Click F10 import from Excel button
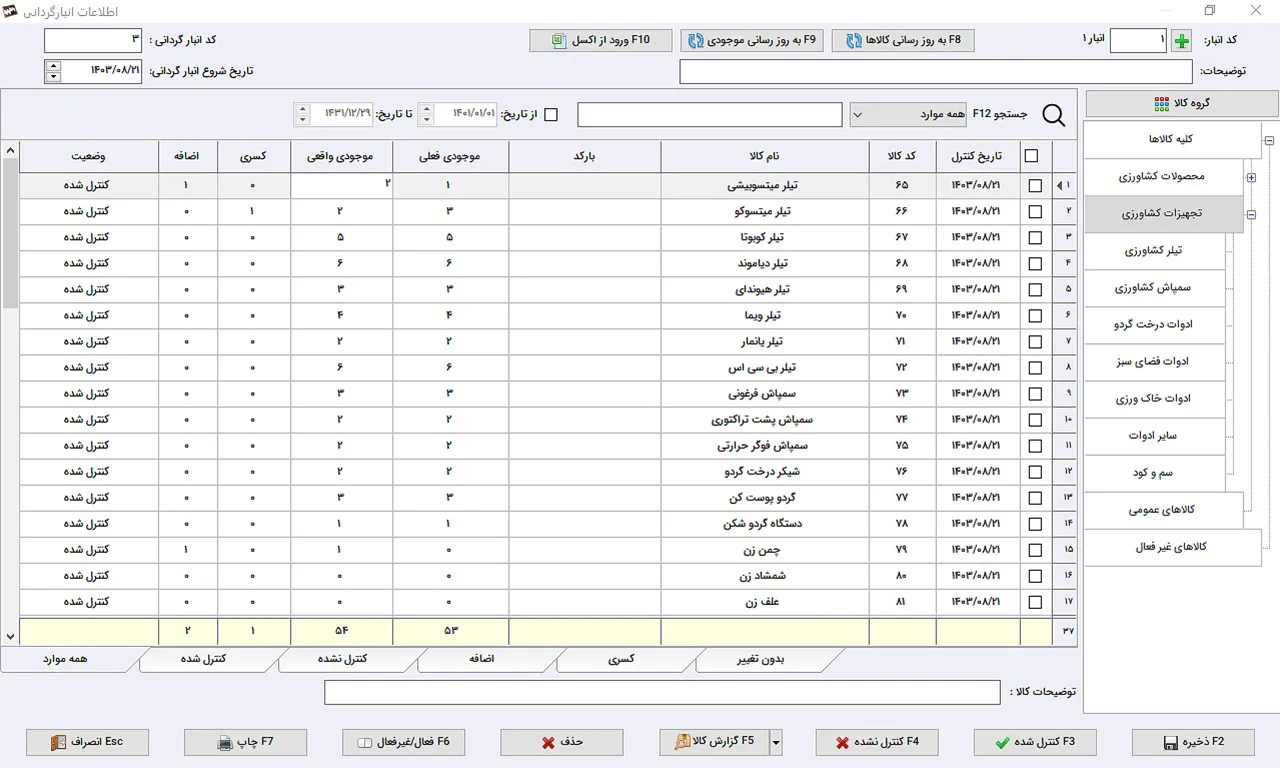 [601, 41]
